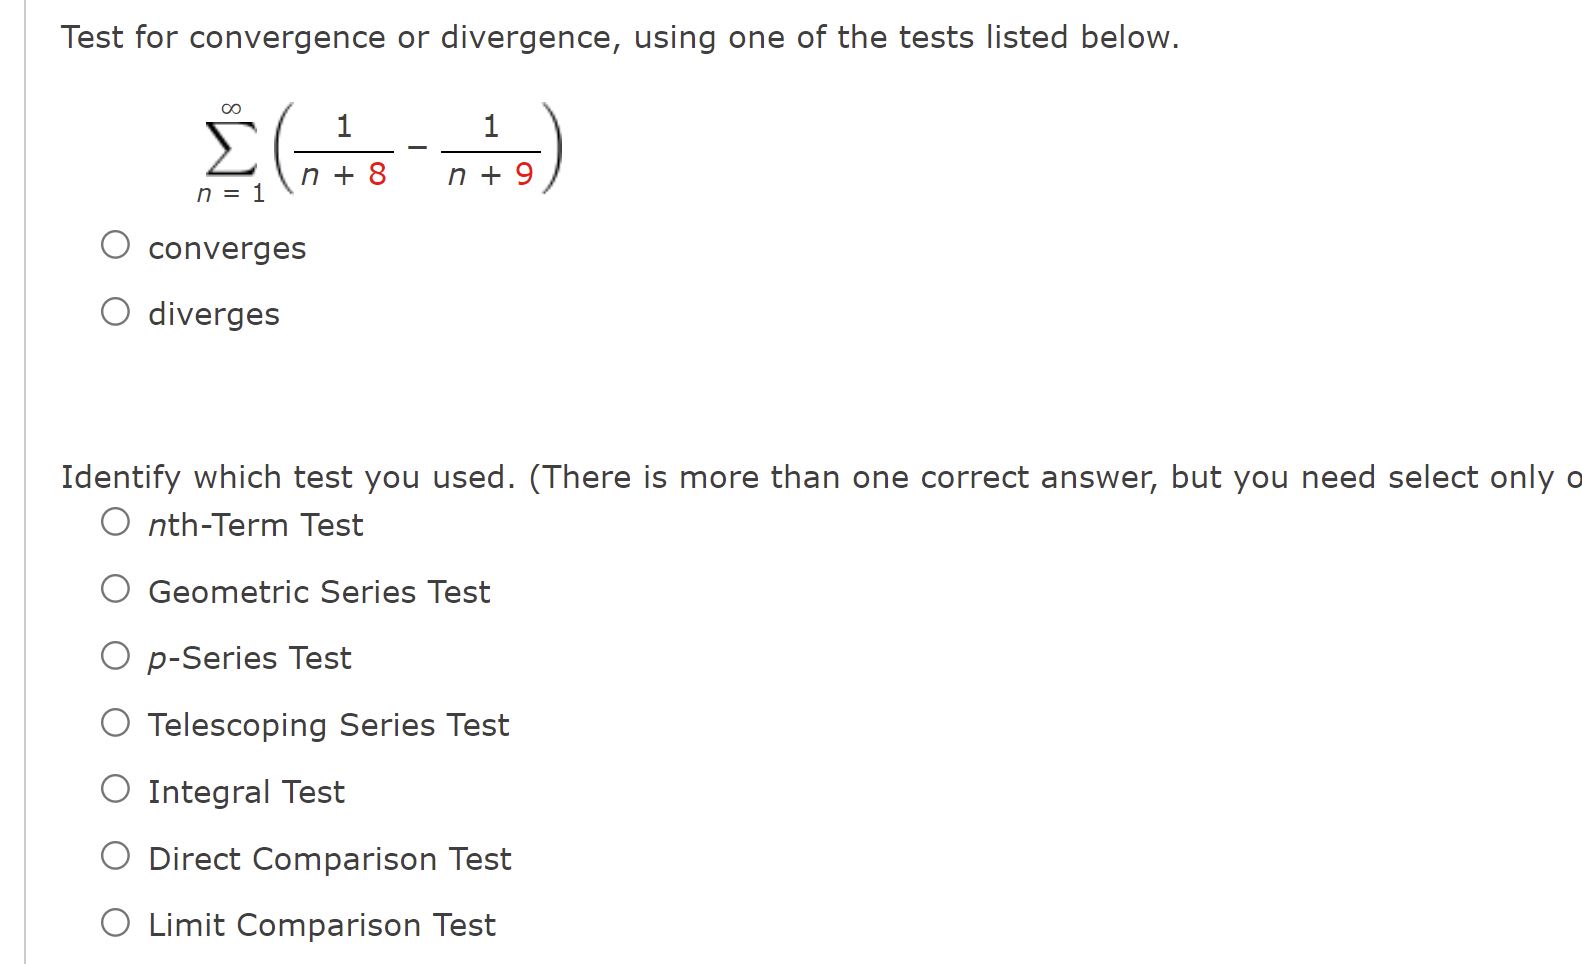
Task: Click the question prompt text at top
Action: point(619,36)
